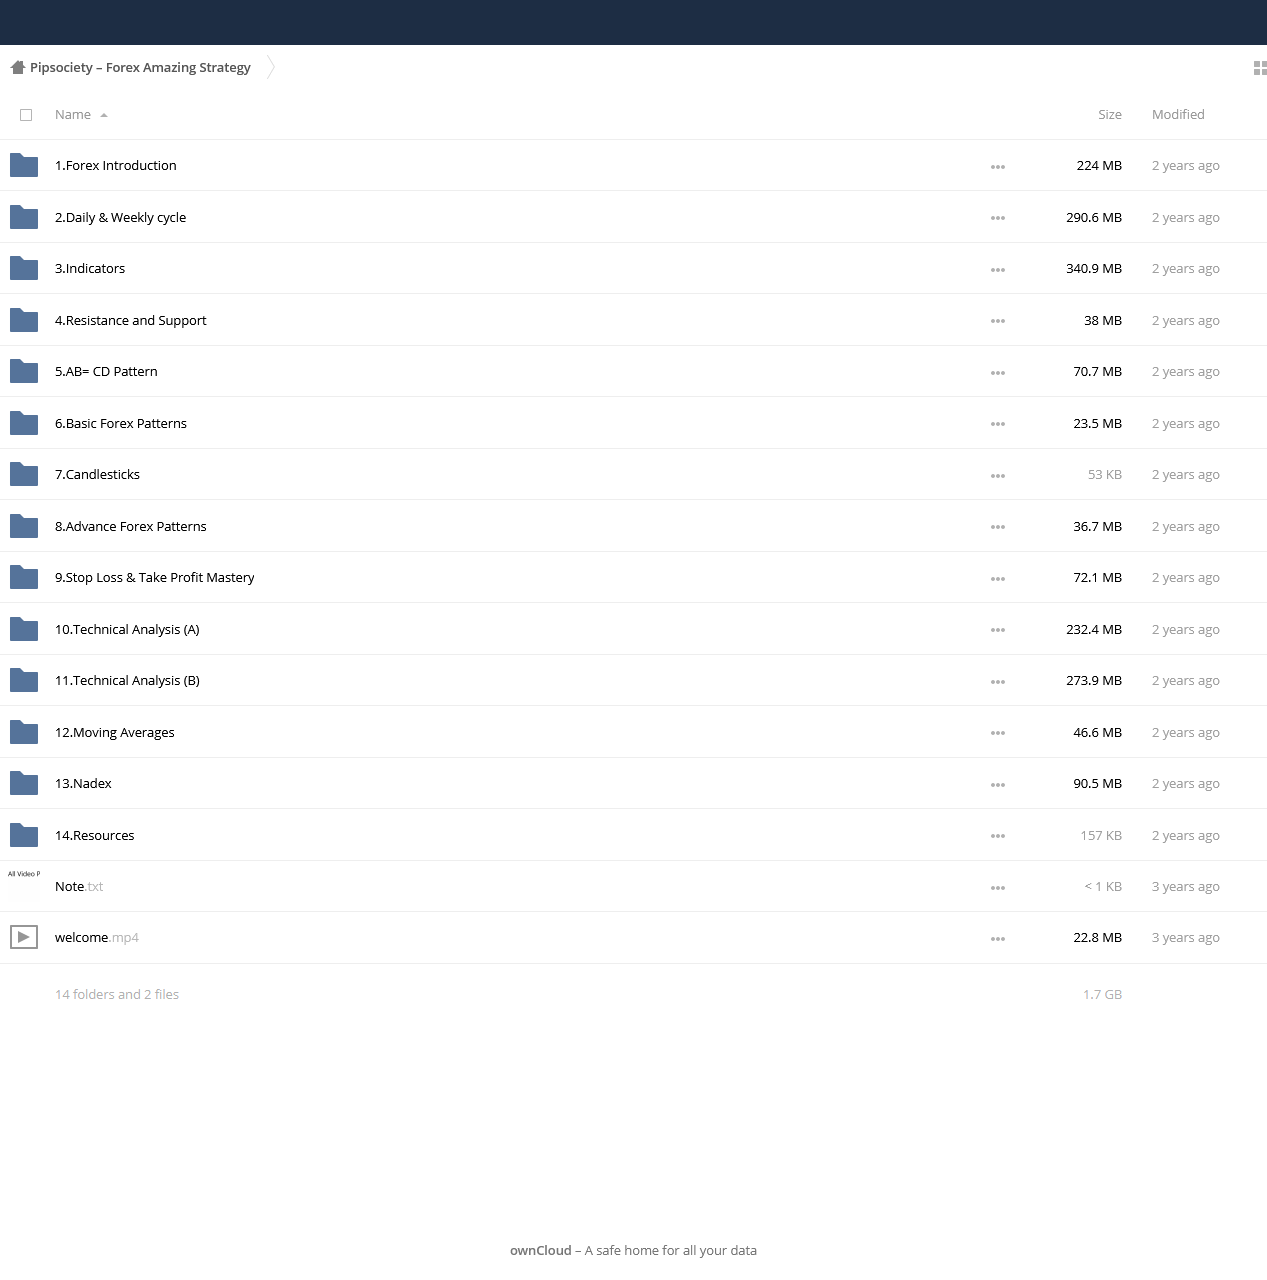This screenshot has width=1267, height=1280.
Task: Click folder icon of 4.Resistance and Support
Action: (24, 320)
